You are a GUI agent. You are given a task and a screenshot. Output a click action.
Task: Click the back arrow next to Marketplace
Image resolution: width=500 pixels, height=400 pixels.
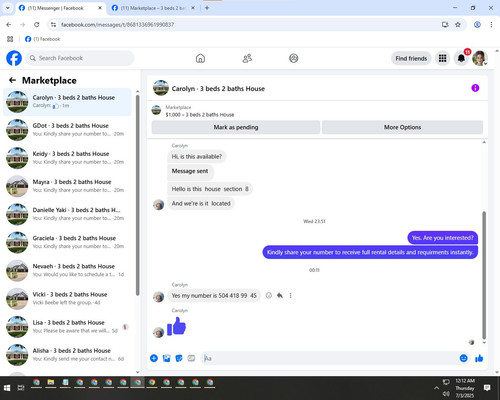tap(12, 80)
